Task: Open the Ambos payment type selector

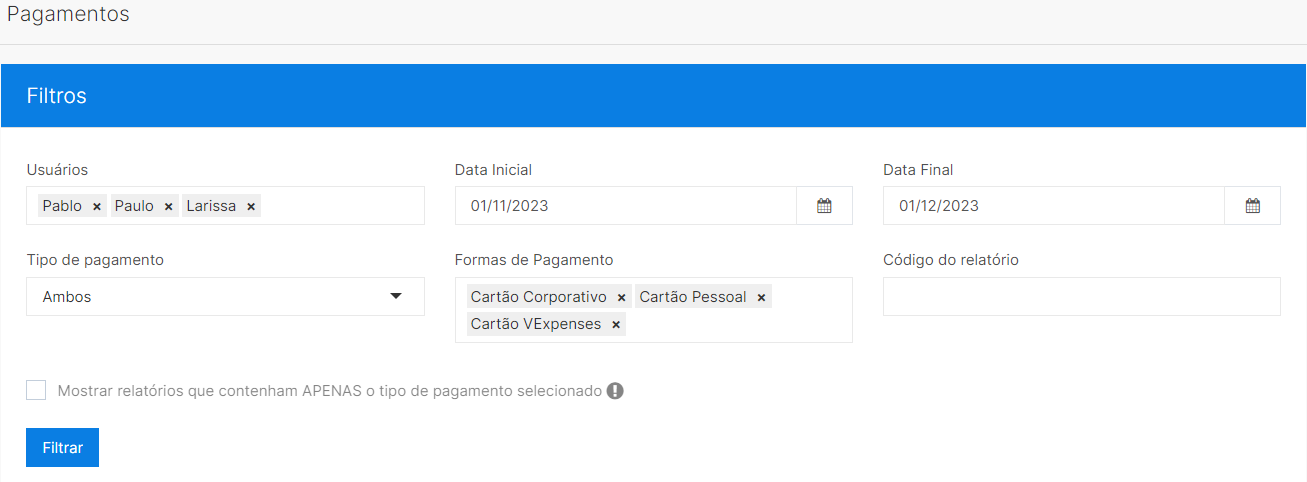Action: [225, 297]
